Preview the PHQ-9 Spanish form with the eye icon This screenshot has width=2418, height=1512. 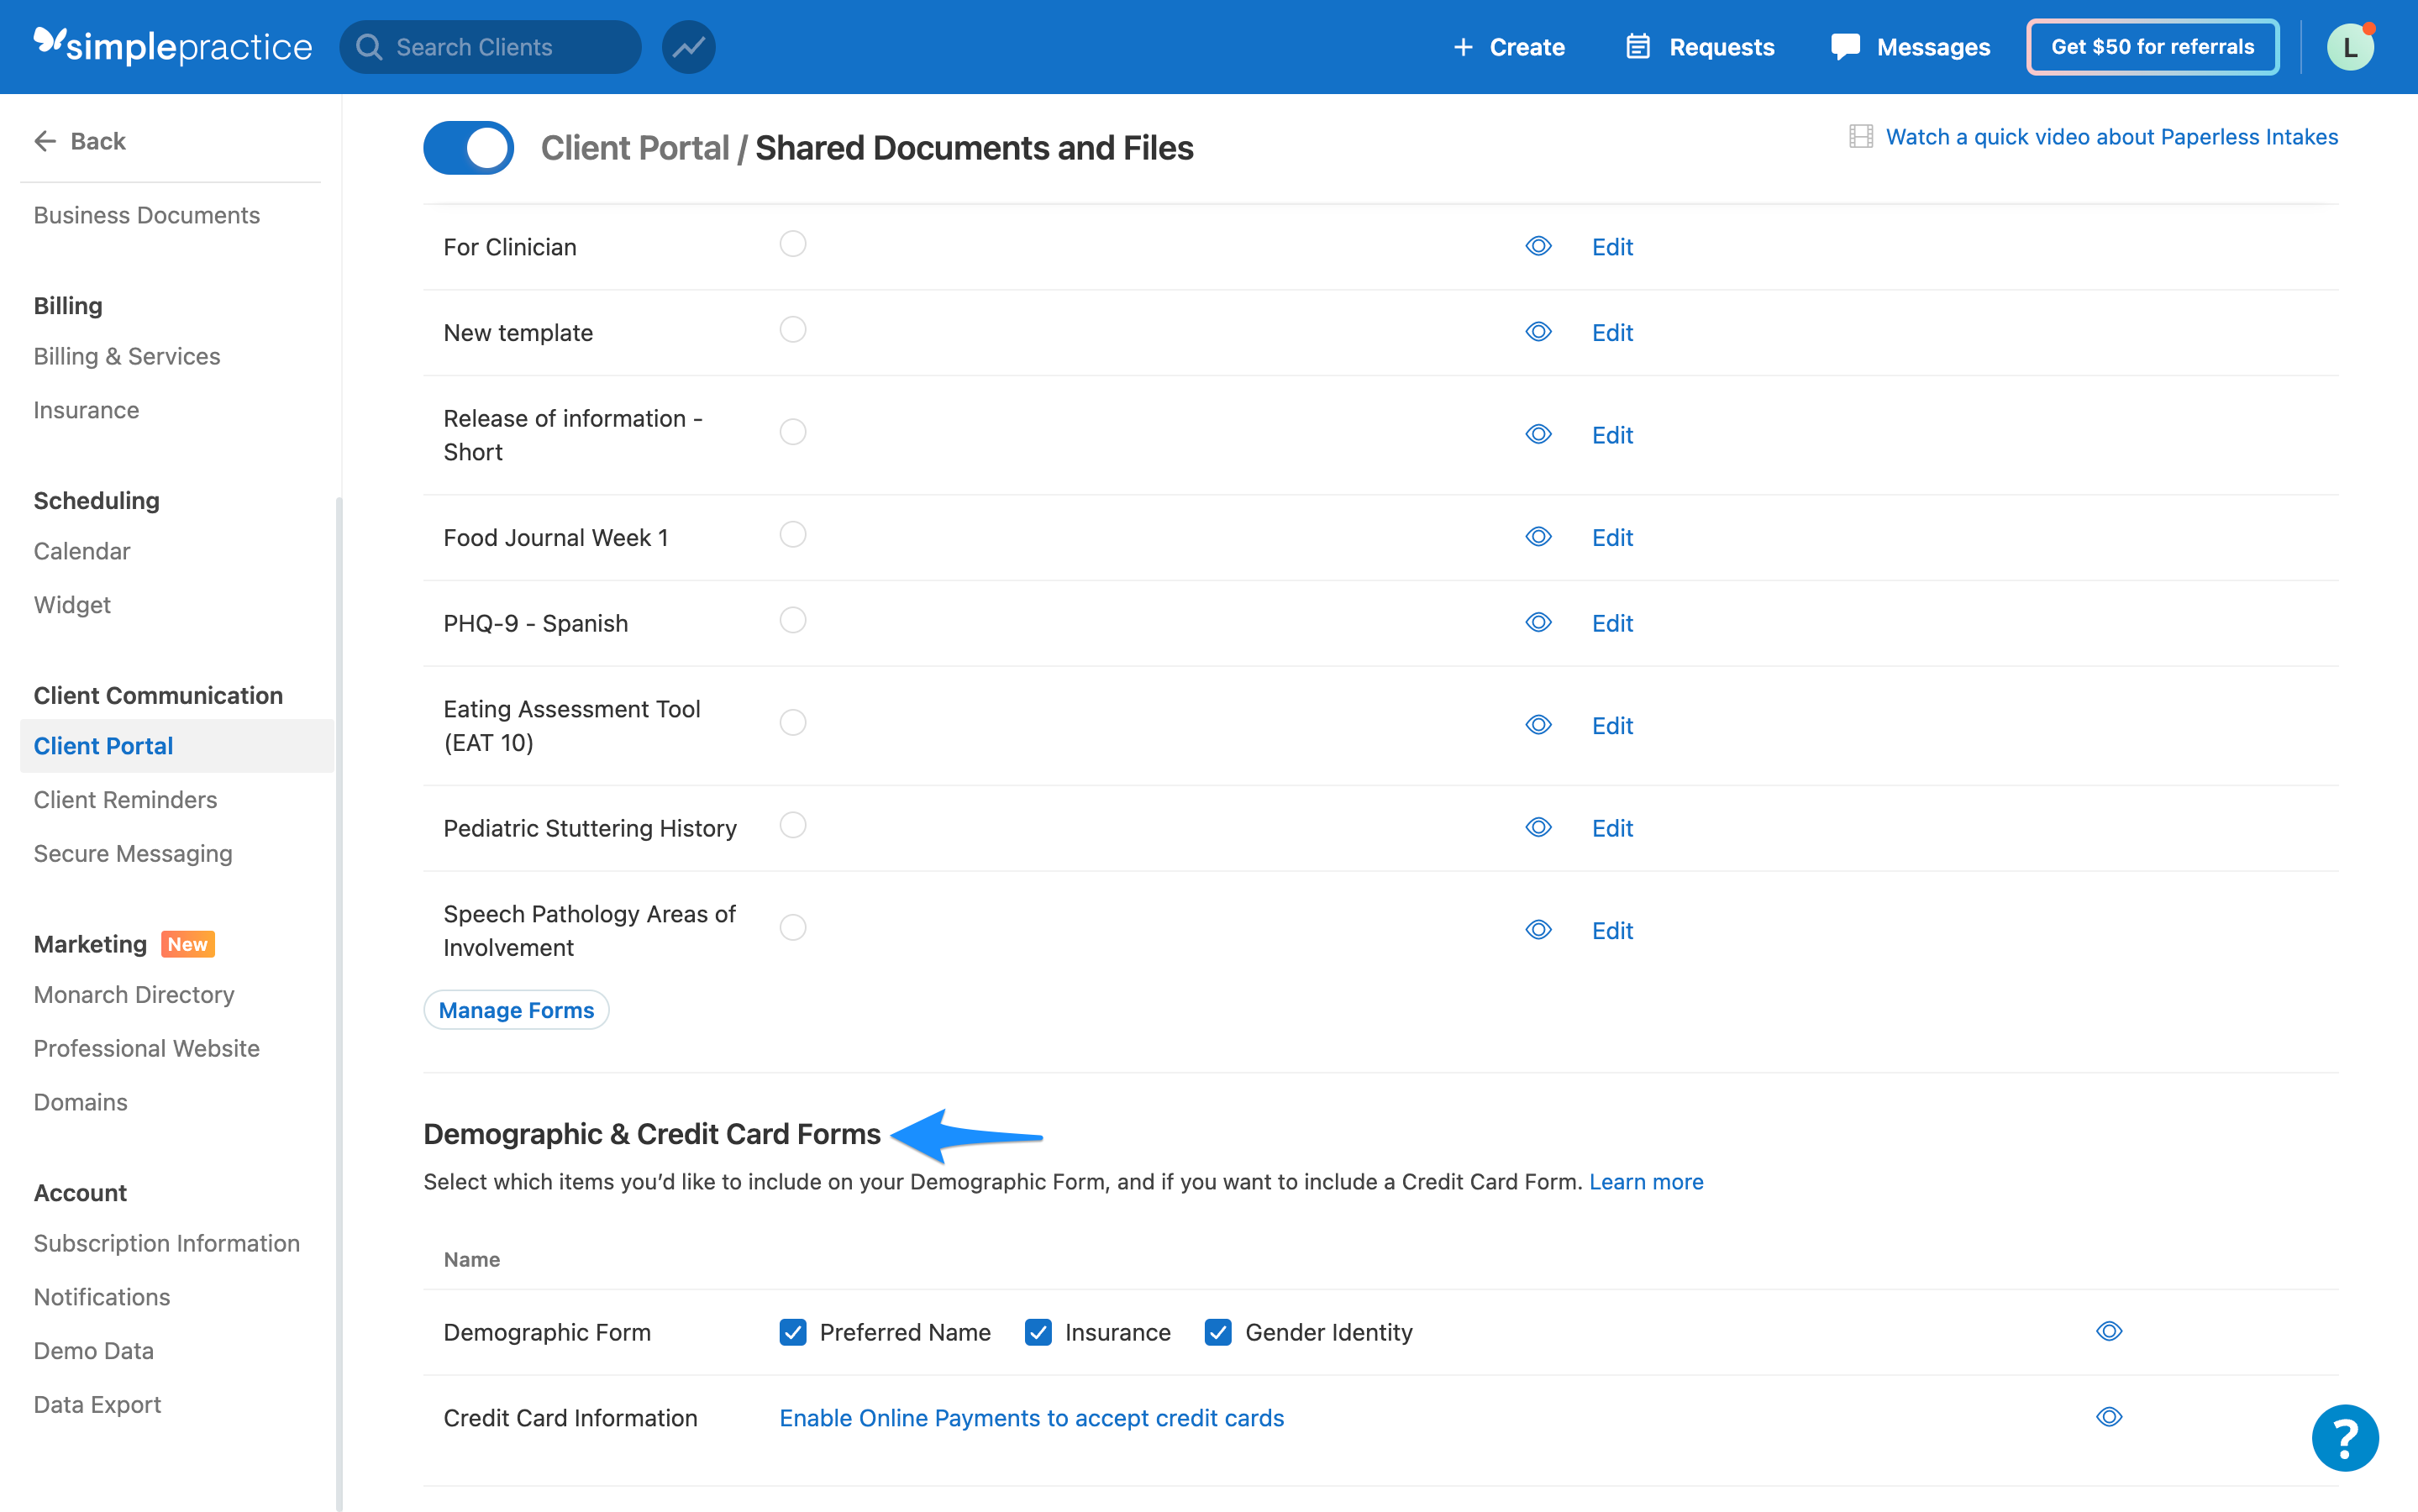pyautogui.click(x=1538, y=622)
